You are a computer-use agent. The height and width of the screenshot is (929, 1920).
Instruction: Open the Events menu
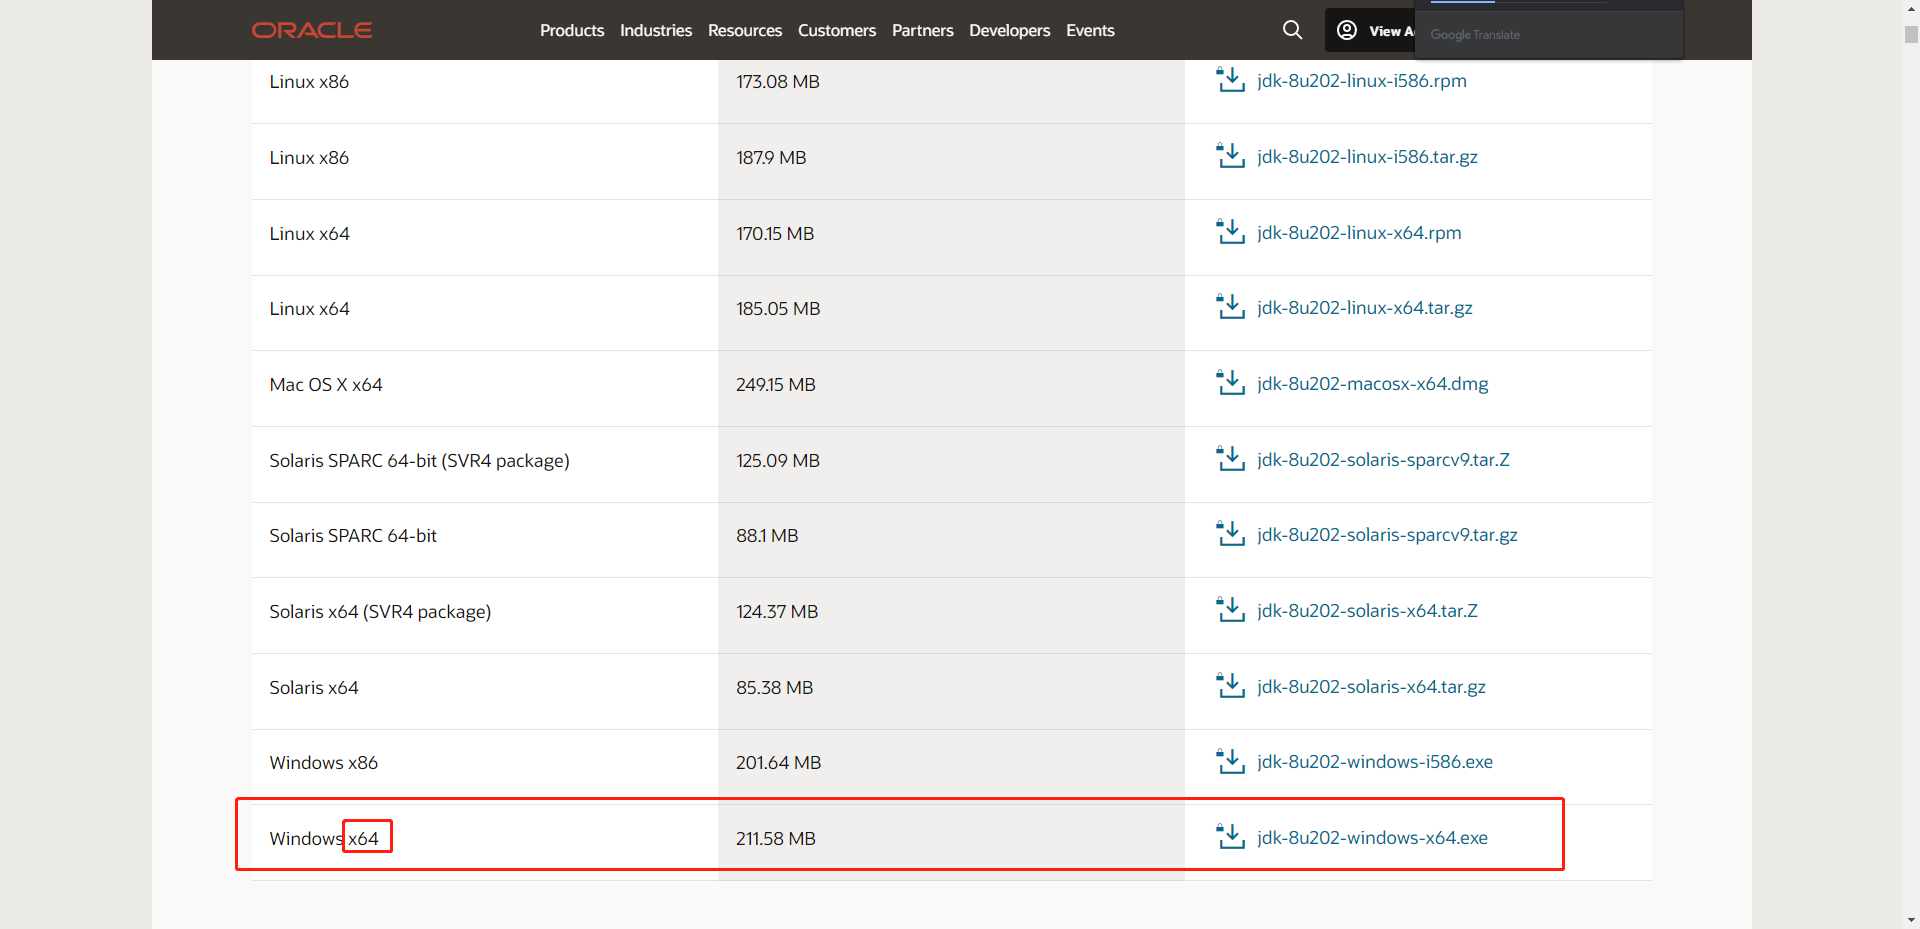pos(1090,30)
